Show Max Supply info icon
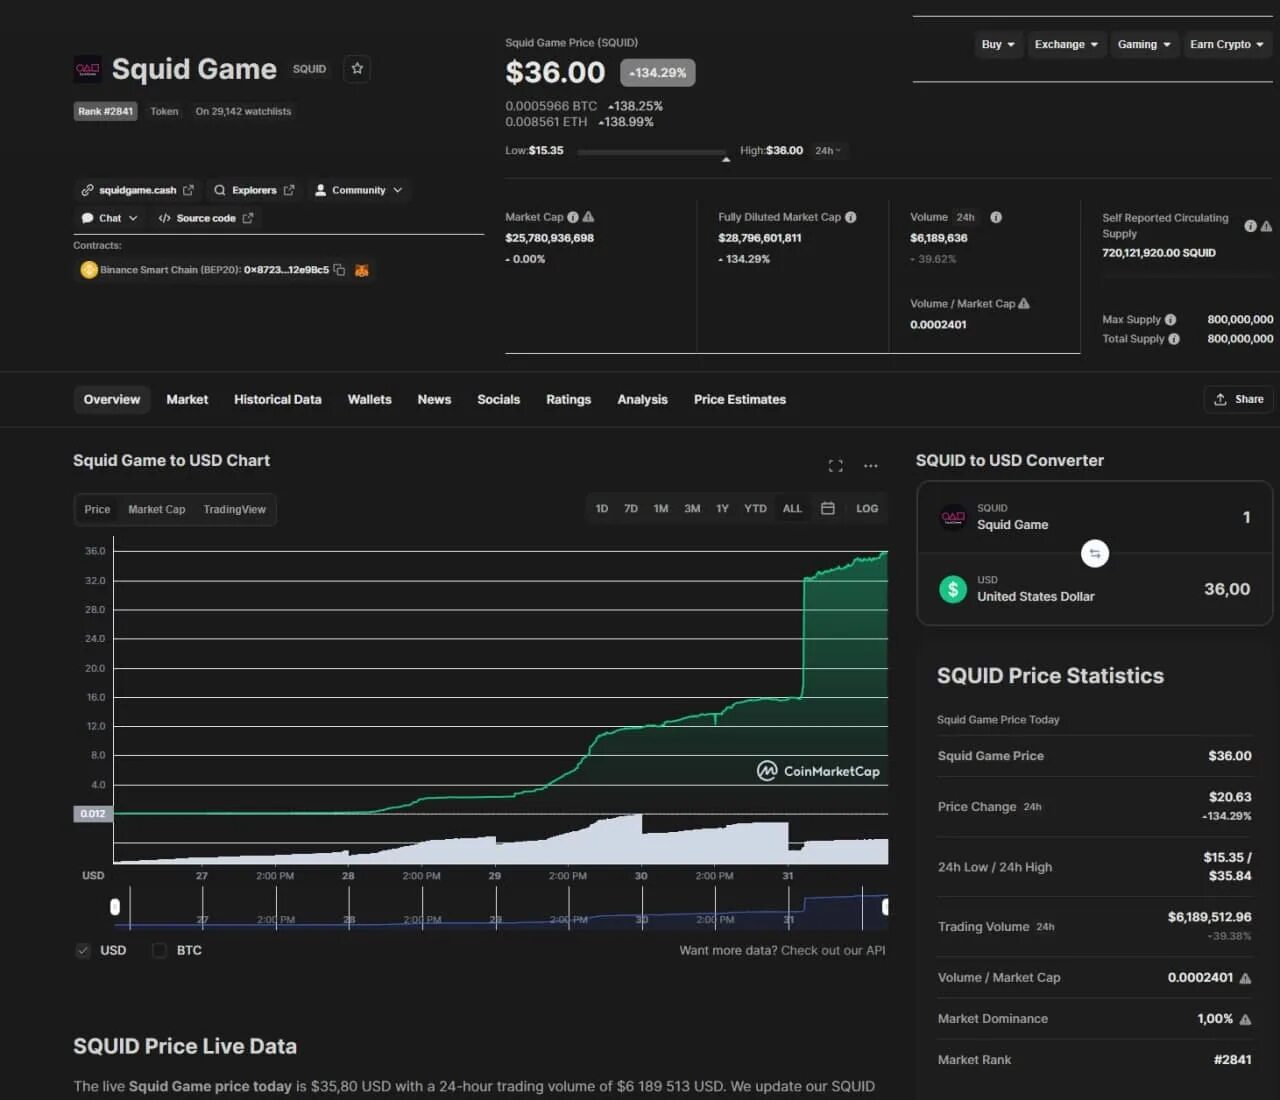The height and width of the screenshot is (1100, 1280). coord(1171,320)
